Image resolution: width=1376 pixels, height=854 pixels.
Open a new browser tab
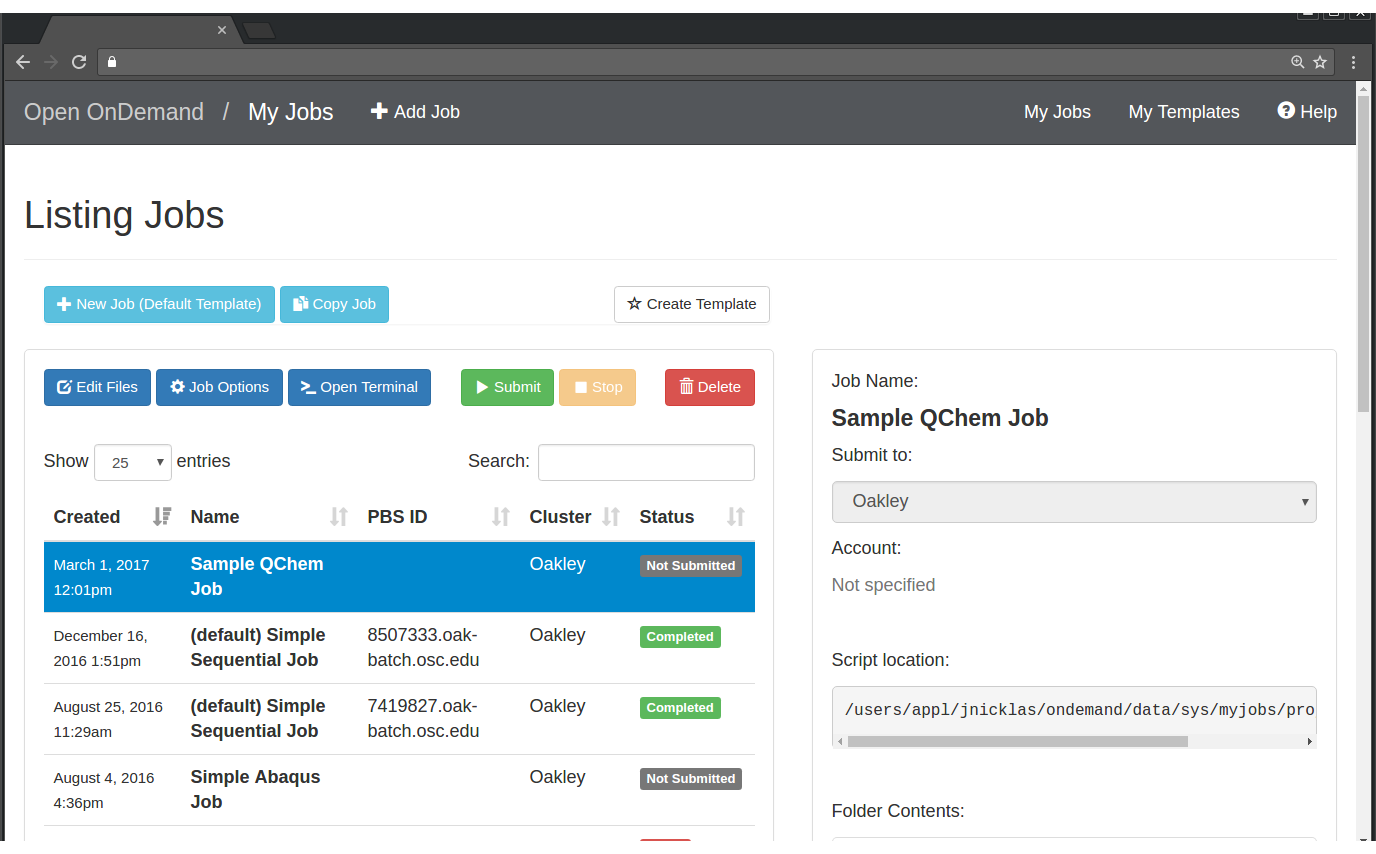pos(259,31)
